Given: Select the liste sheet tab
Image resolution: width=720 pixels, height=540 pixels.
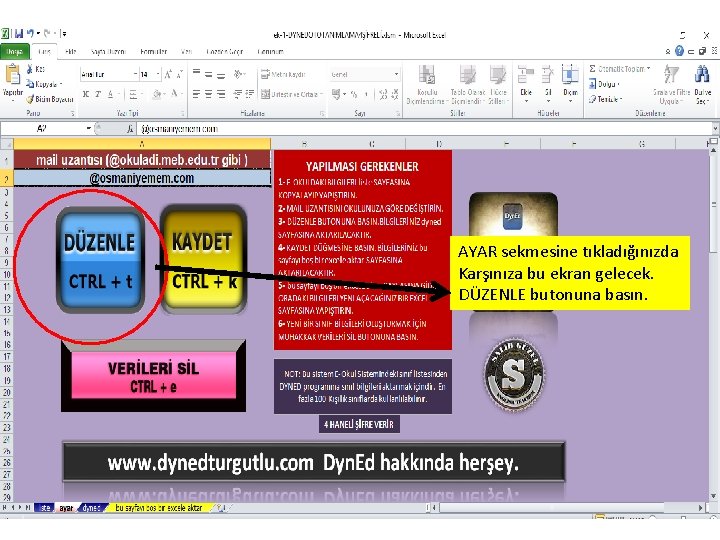Looking at the screenshot, I should click(x=45, y=508).
